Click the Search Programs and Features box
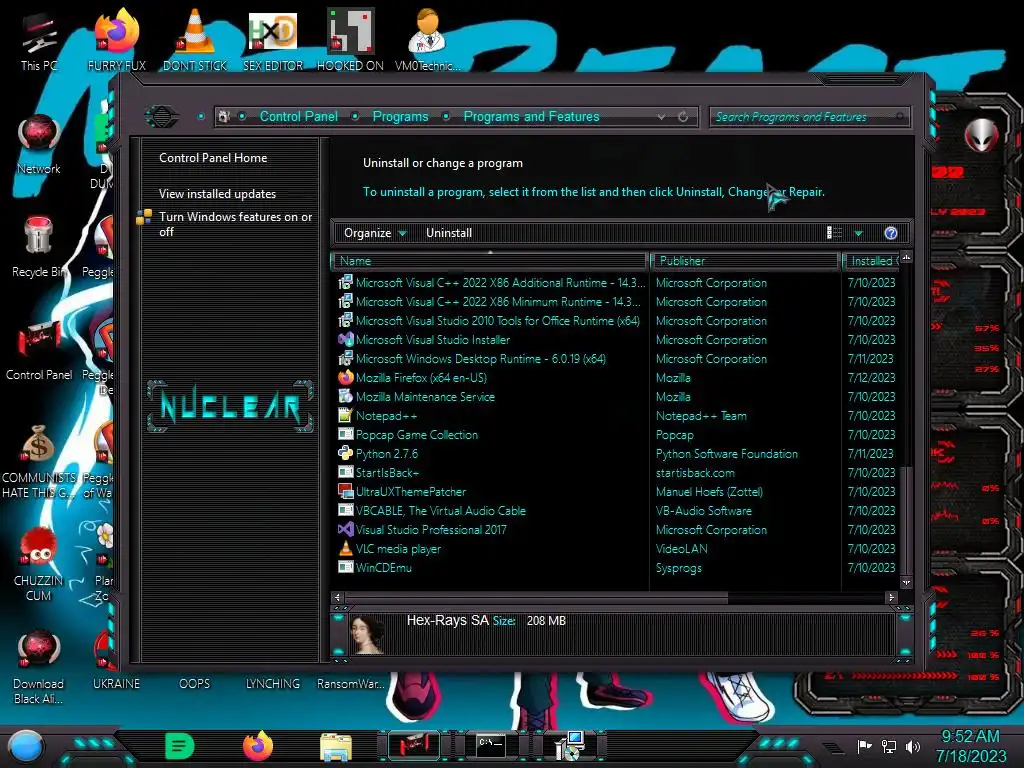 808,117
